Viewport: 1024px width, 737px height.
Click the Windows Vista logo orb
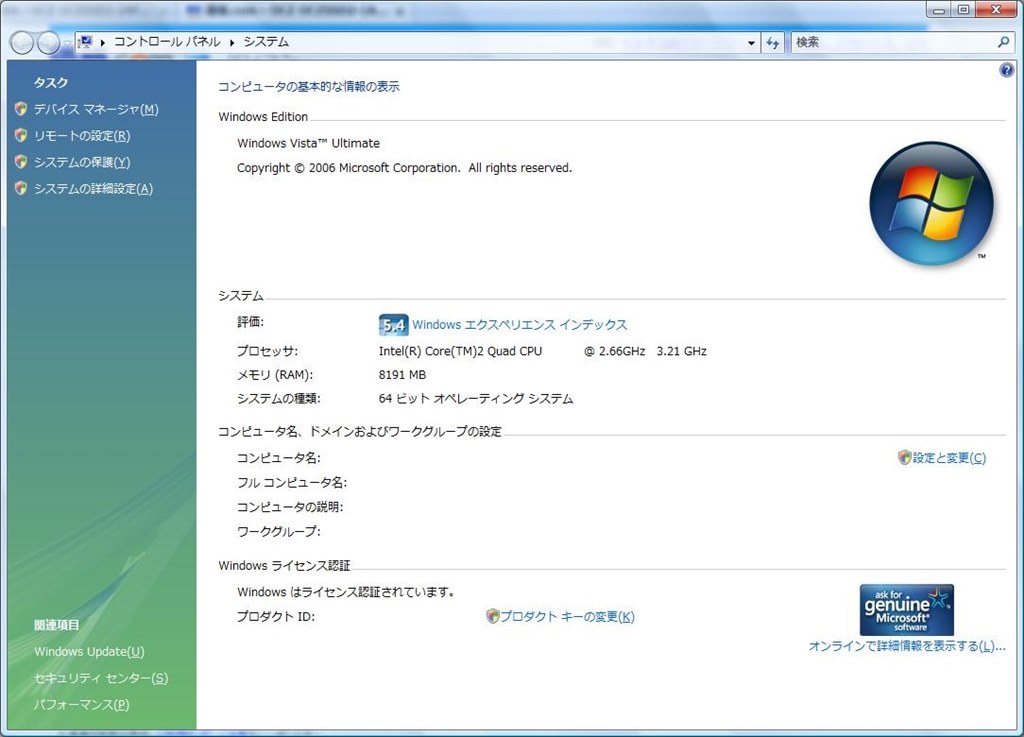[x=931, y=204]
